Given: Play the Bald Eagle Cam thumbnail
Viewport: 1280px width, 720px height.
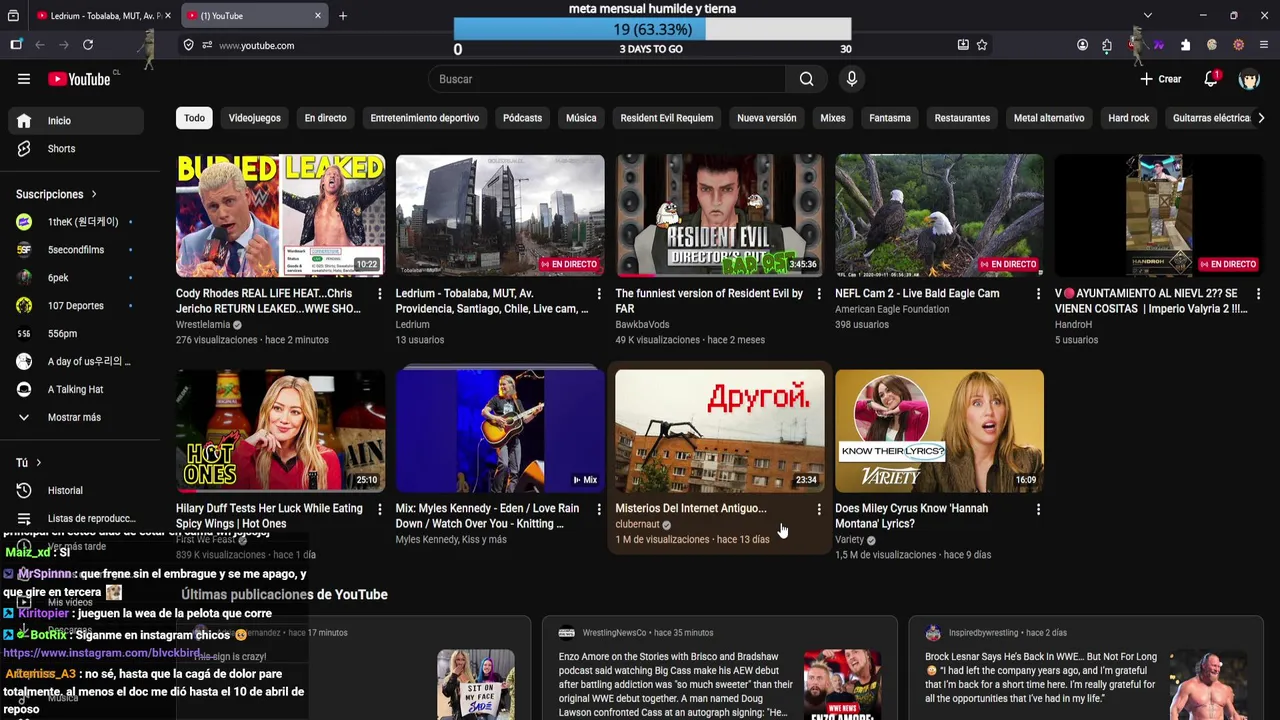Looking at the screenshot, I should tap(940, 216).
